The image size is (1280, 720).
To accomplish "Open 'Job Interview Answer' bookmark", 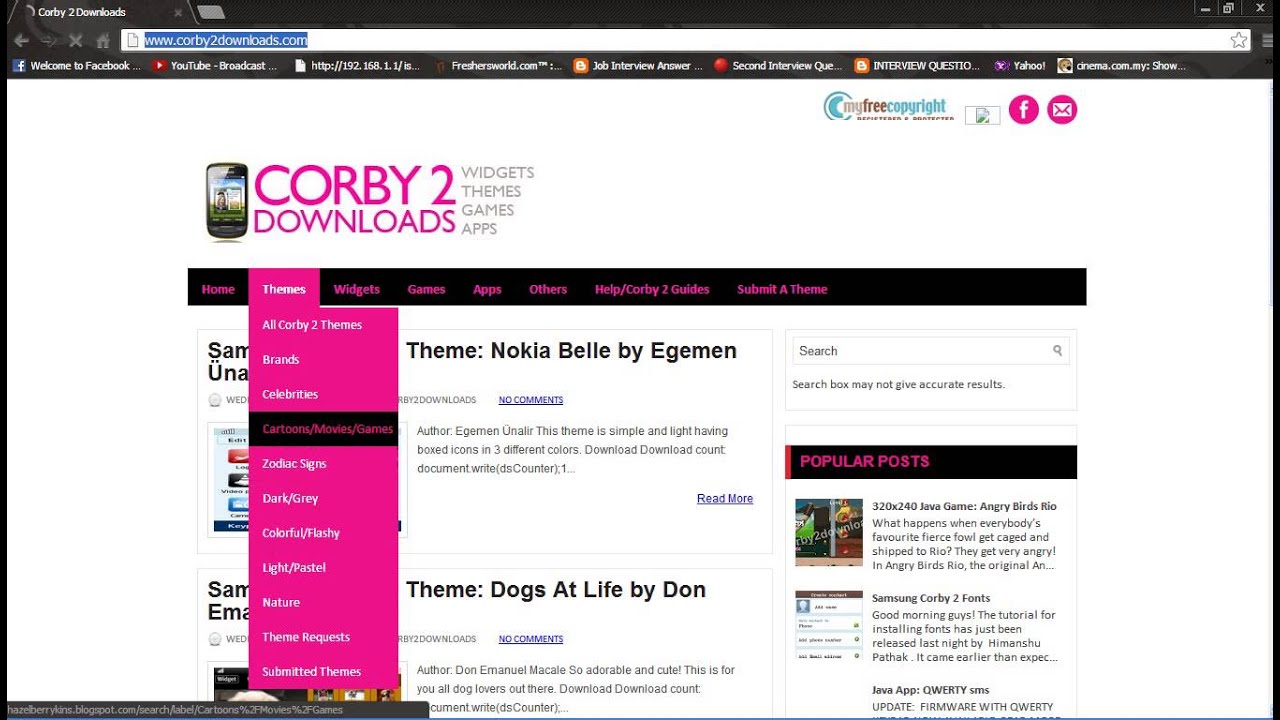I will (x=639, y=66).
